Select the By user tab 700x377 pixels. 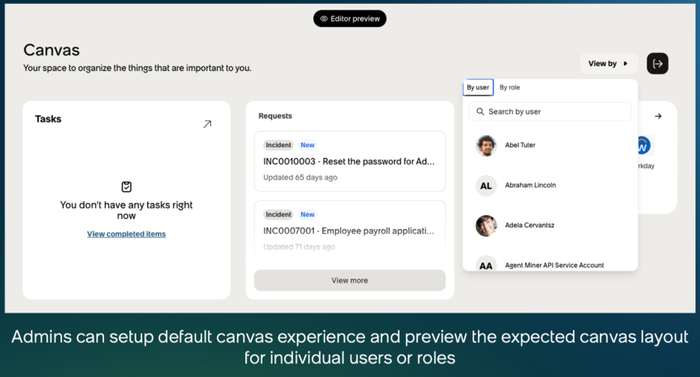tap(478, 88)
